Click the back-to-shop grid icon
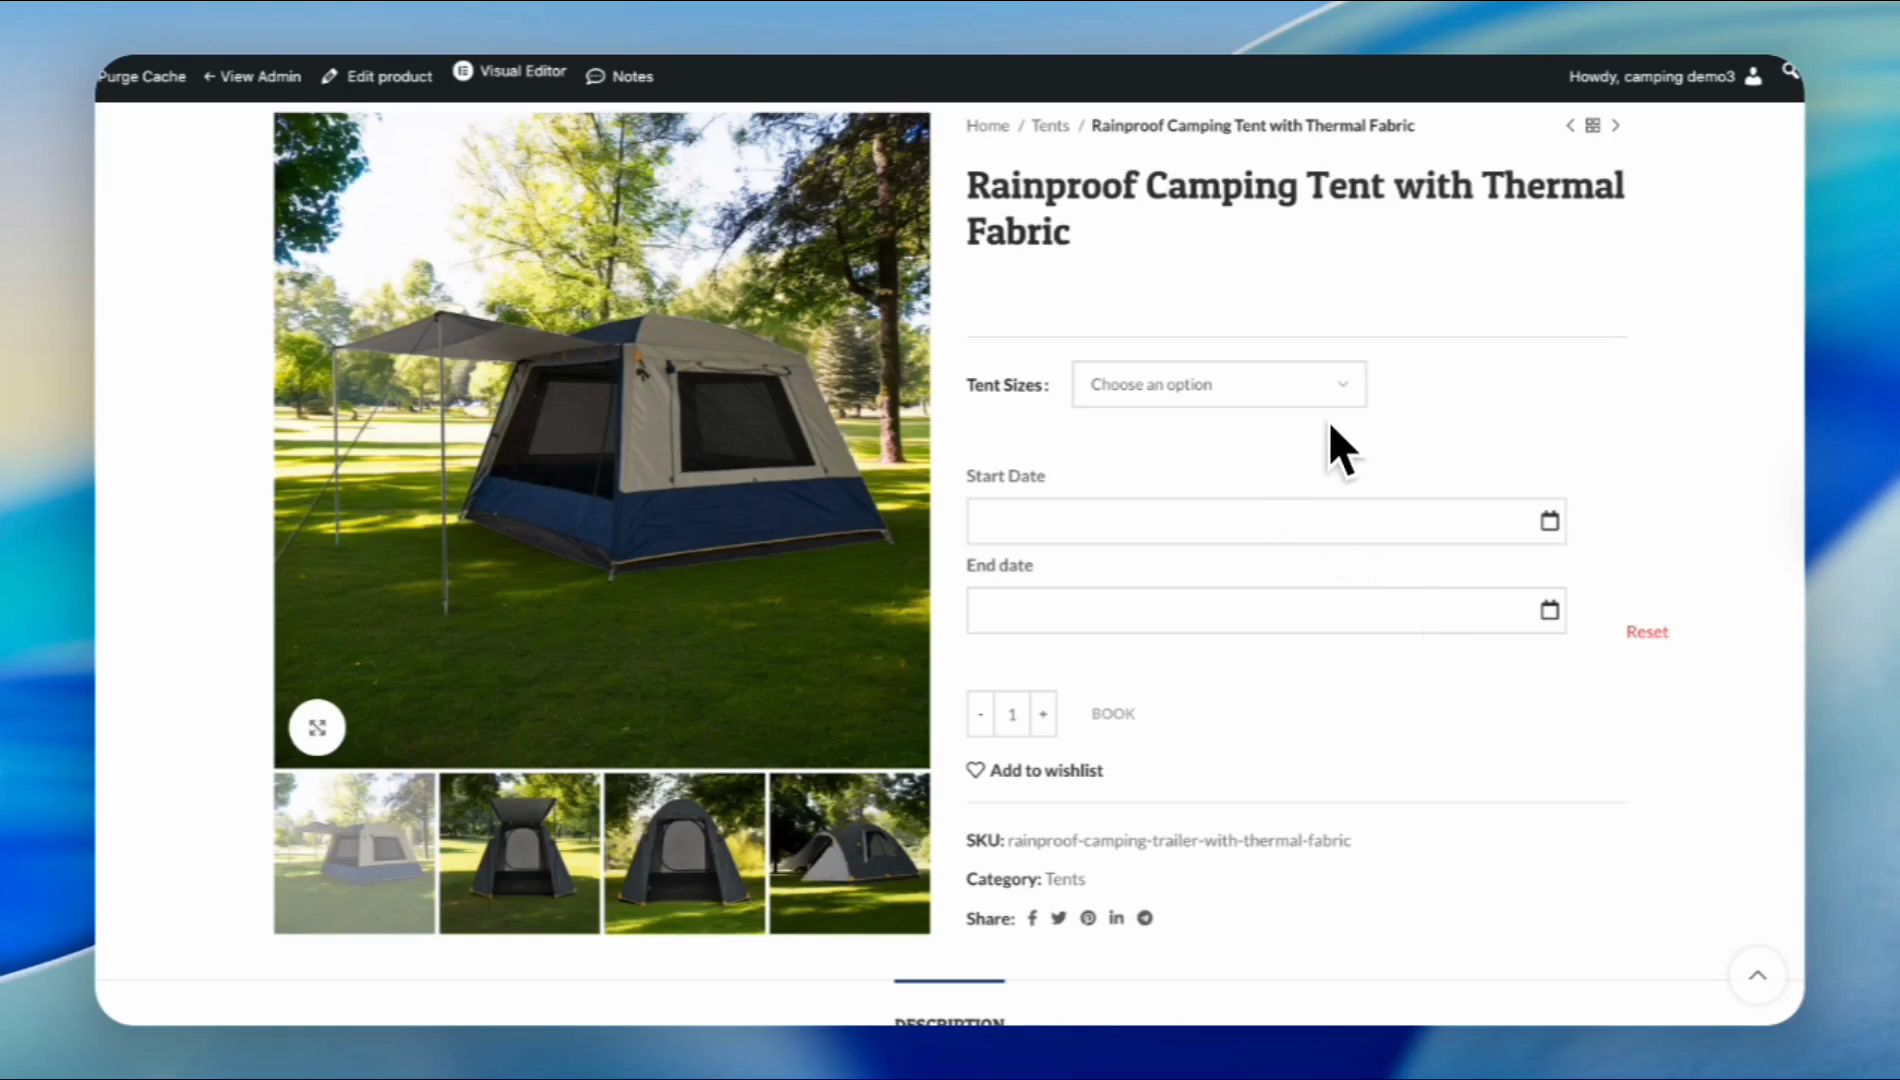Image resolution: width=1900 pixels, height=1080 pixels. (1593, 125)
